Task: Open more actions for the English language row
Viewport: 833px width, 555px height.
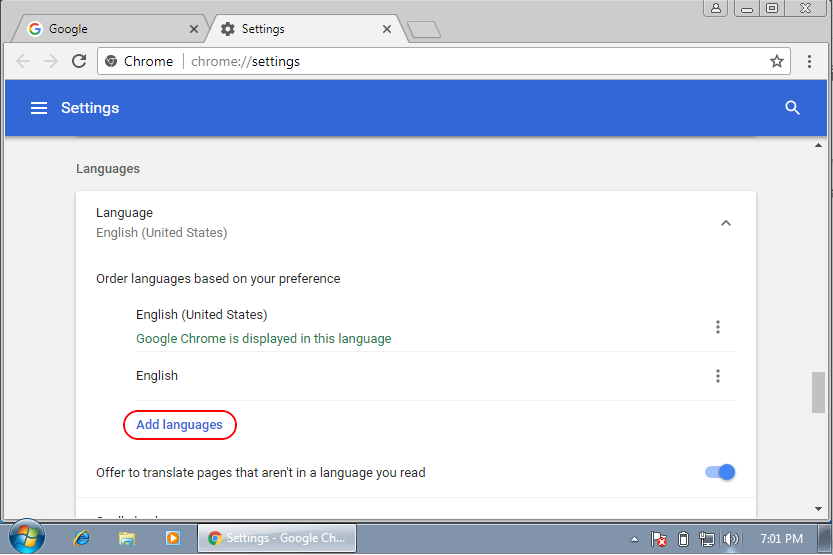Action: click(718, 376)
